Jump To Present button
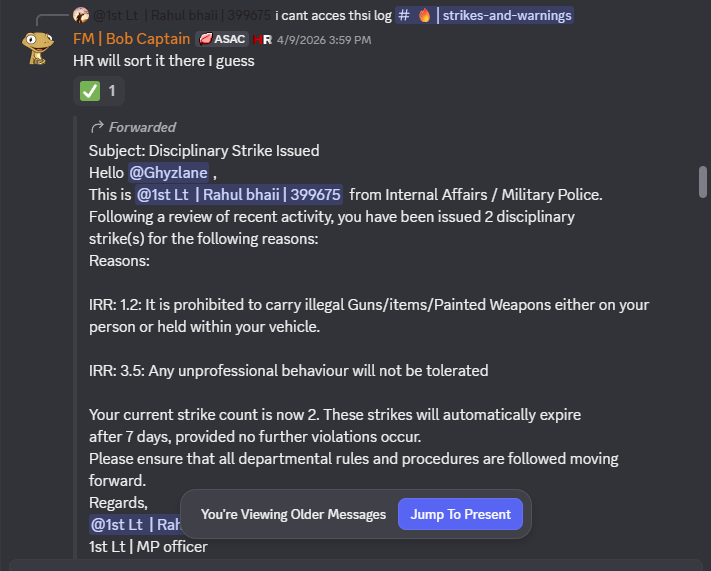The height and width of the screenshot is (571, 711). coord(460,514)
